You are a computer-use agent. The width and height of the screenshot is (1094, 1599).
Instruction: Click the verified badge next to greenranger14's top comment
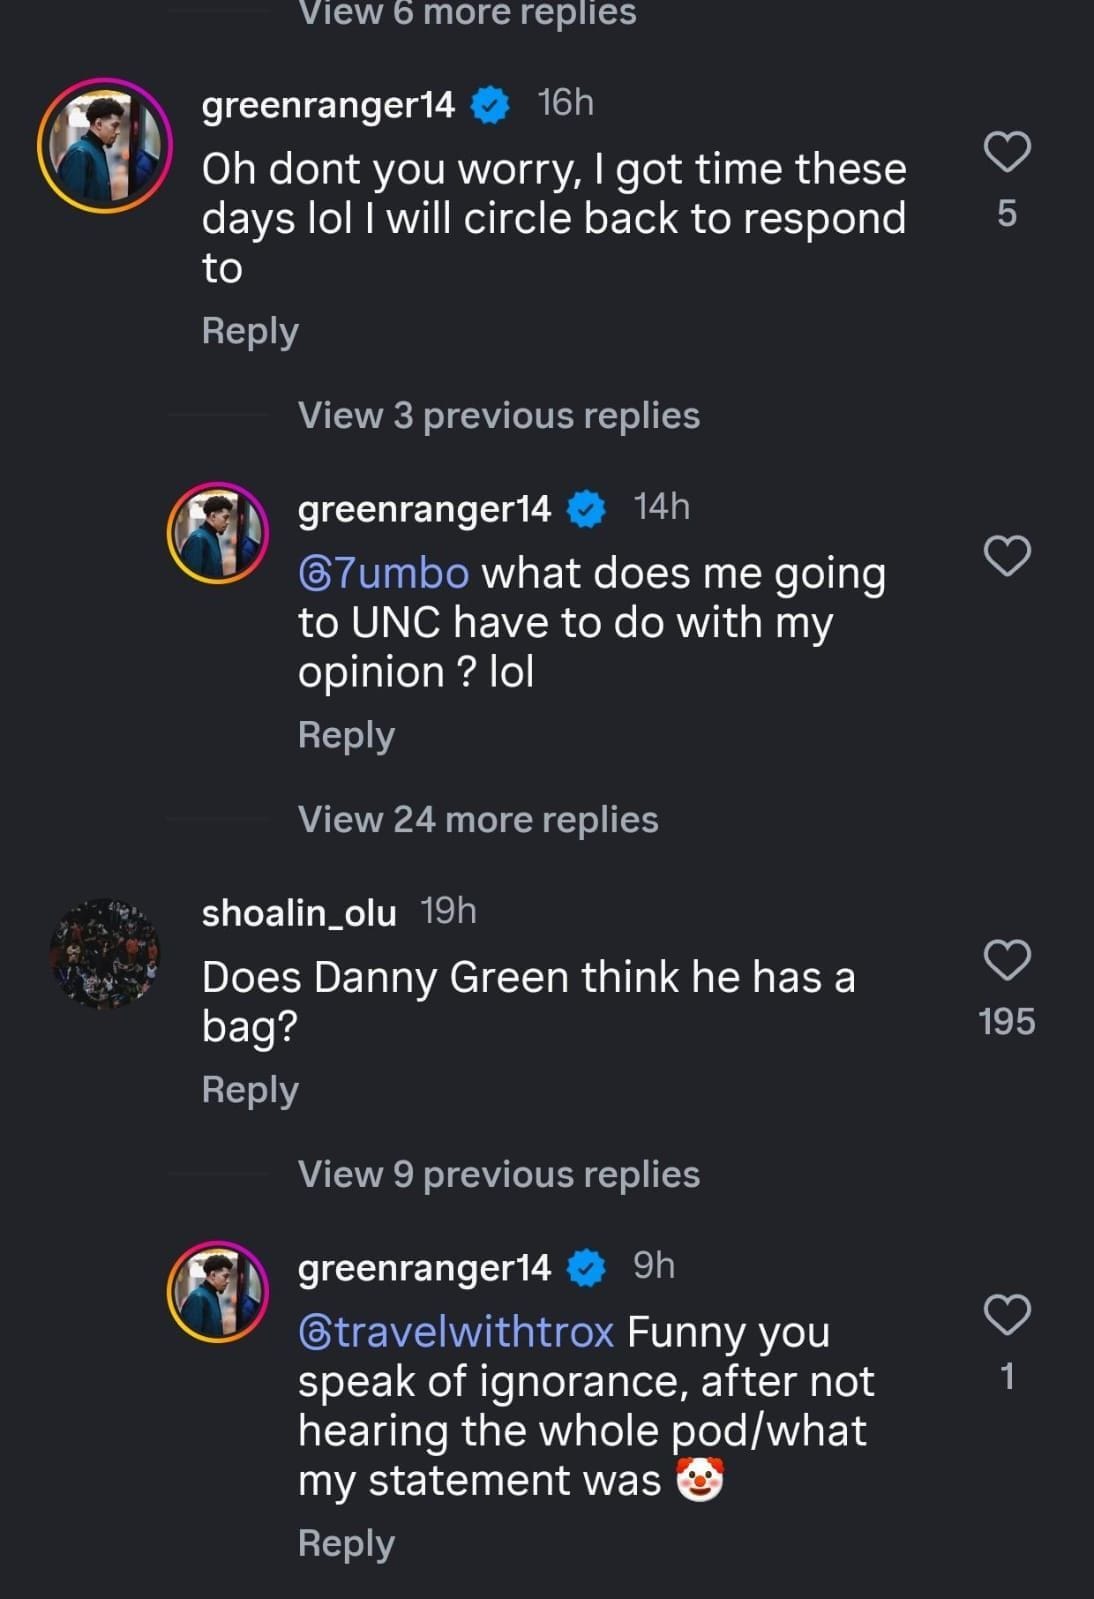[491, 100]
